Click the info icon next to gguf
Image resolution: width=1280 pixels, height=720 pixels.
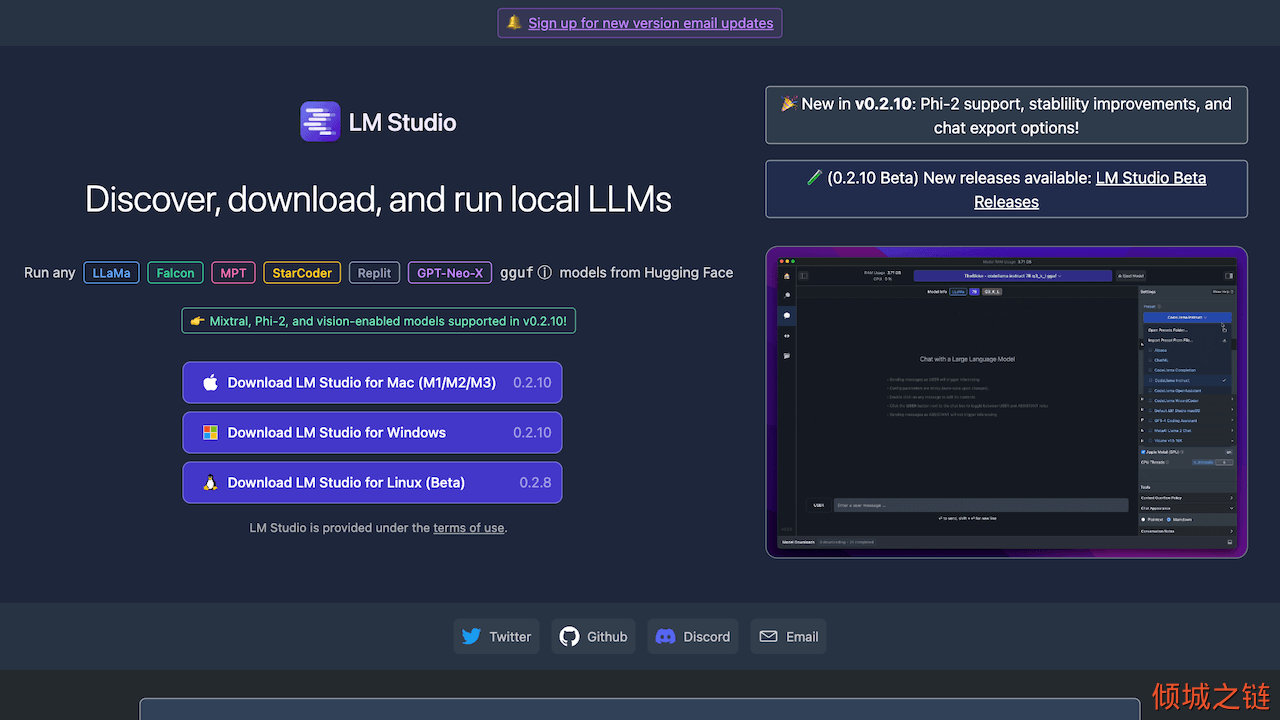point(544,272)
